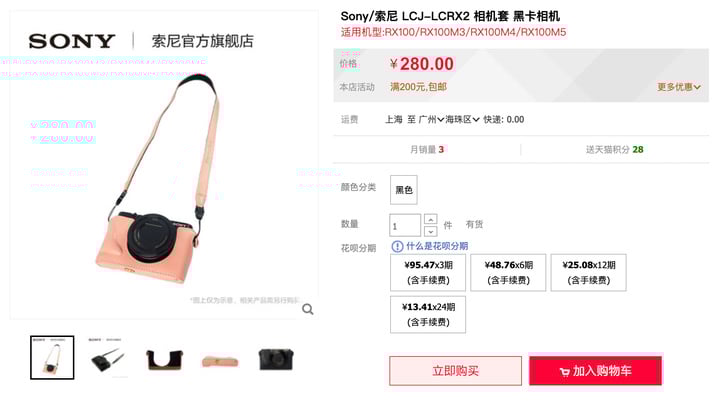Select the black open case thumbnail
This screenshot has height=401, width=720.
tap(164, 360)
